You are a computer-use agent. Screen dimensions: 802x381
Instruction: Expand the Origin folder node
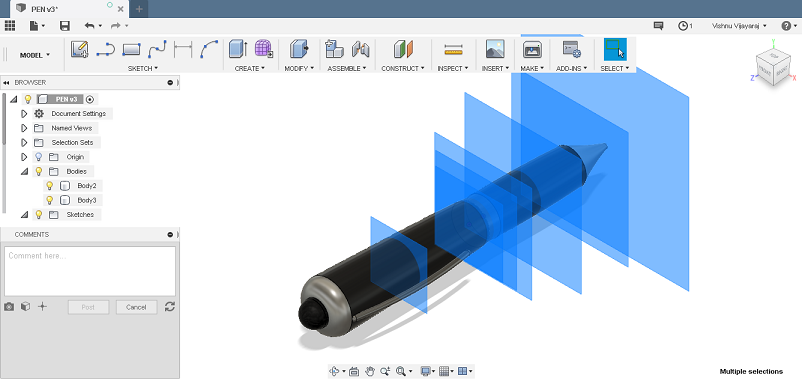click(24, 157)
